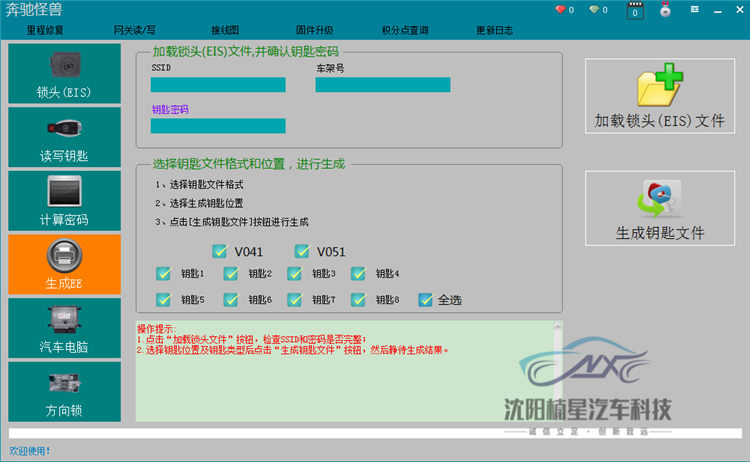Open the 固件升级 firmware upgrade menu
The image size is (750, 462).
tap(342, 31)
